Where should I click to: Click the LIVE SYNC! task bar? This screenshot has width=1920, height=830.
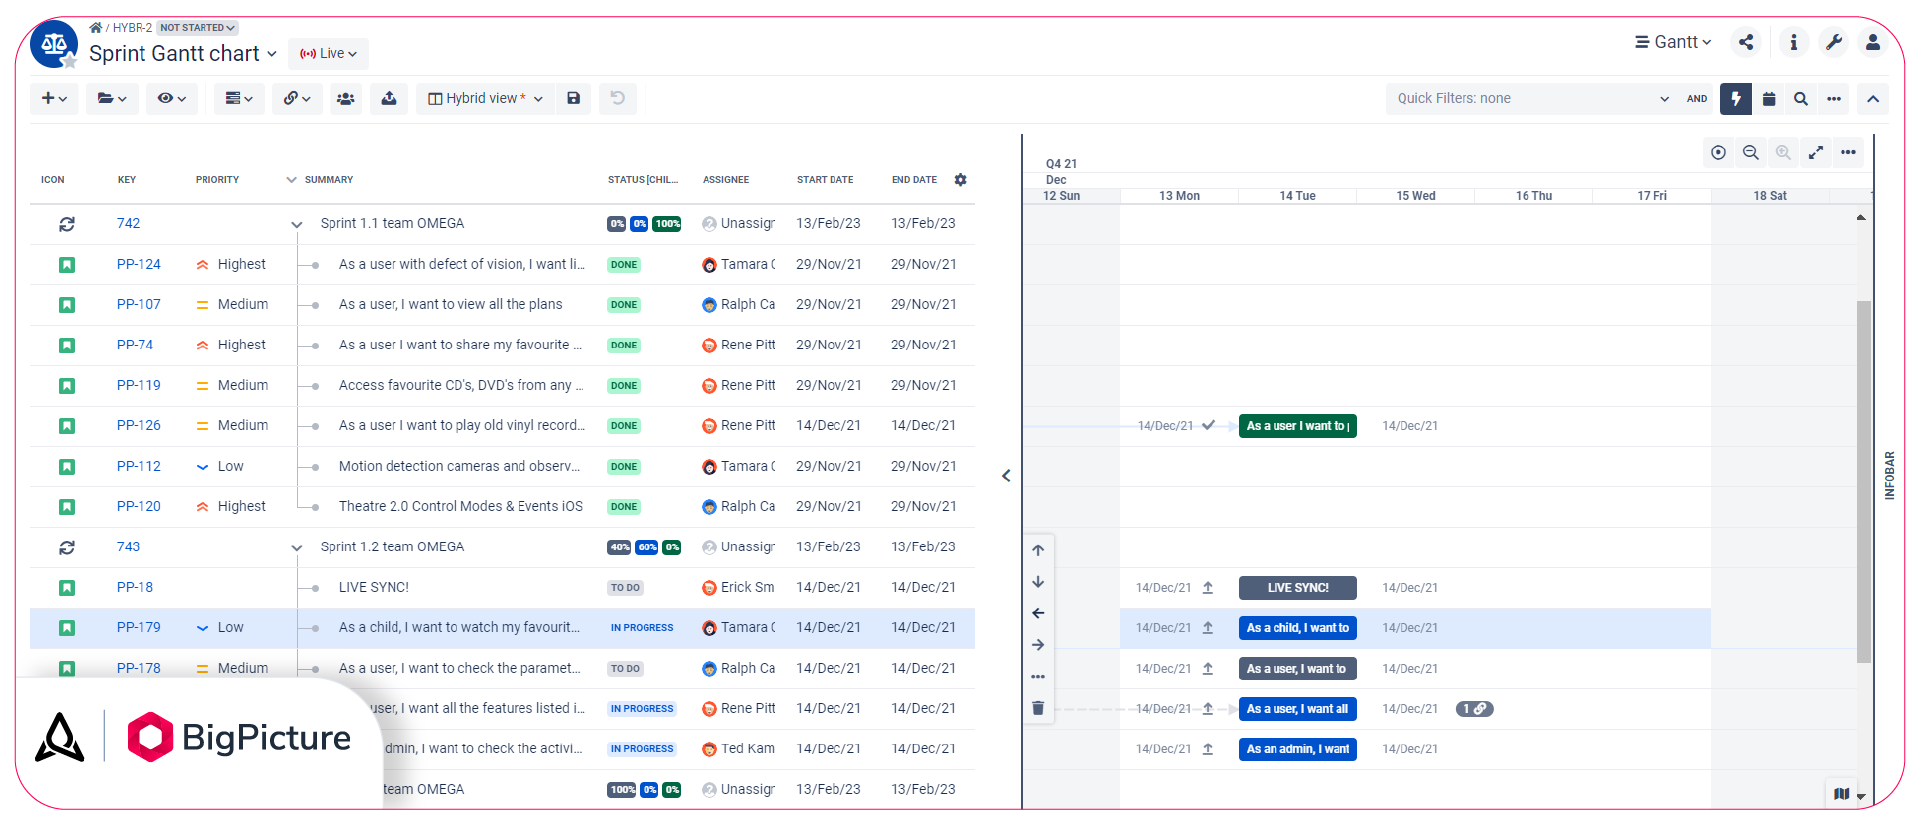pyautogui.click(x=1297, y=588)
